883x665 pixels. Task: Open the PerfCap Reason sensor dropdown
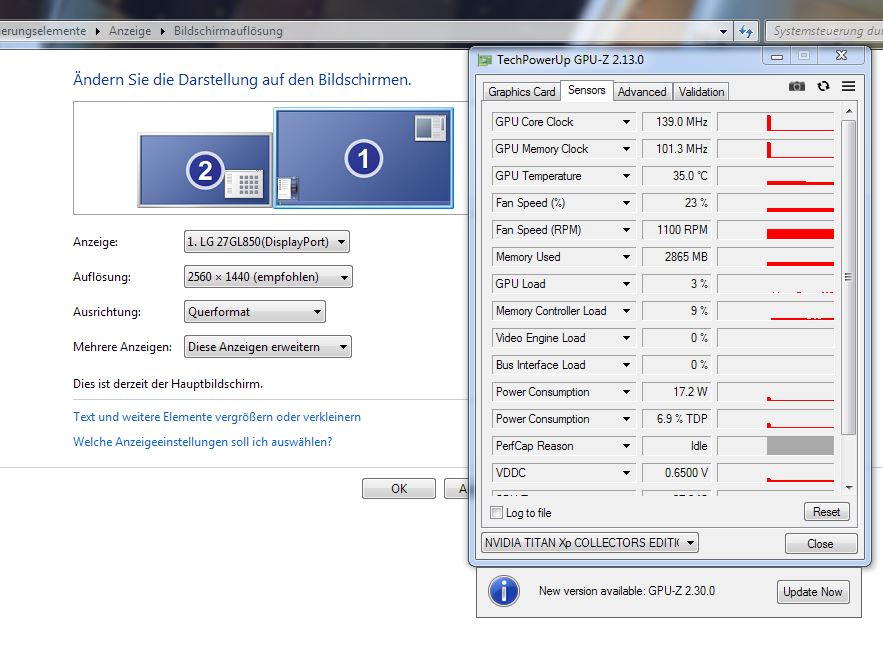pos(626,446)
